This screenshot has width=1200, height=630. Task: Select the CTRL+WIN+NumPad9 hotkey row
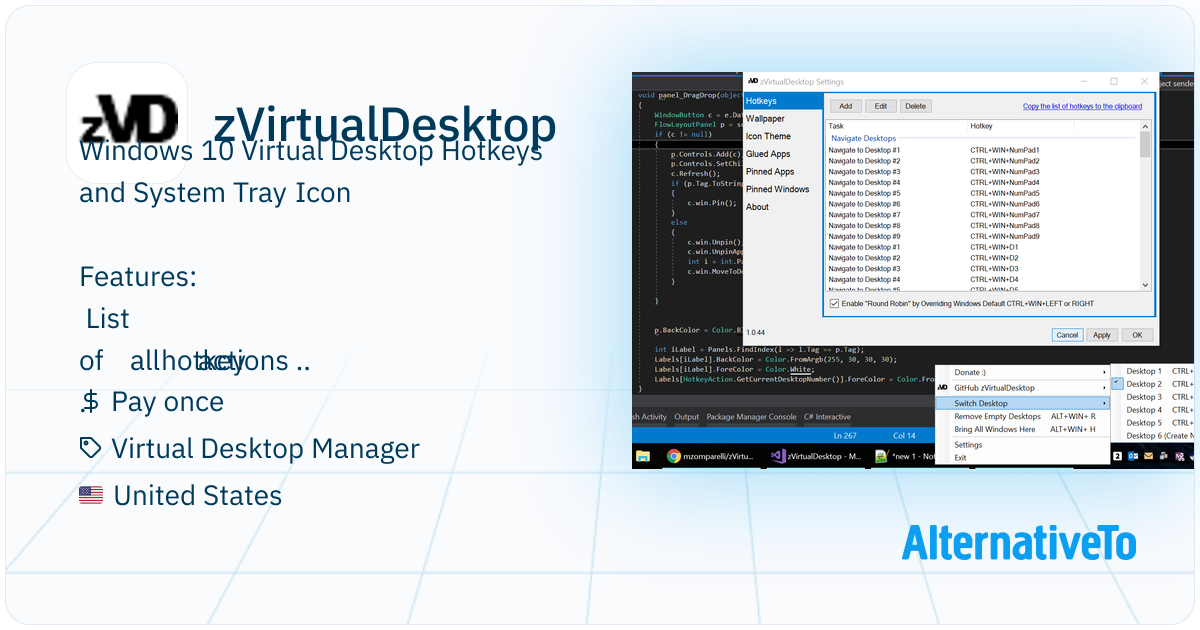(x=983, y=236)
